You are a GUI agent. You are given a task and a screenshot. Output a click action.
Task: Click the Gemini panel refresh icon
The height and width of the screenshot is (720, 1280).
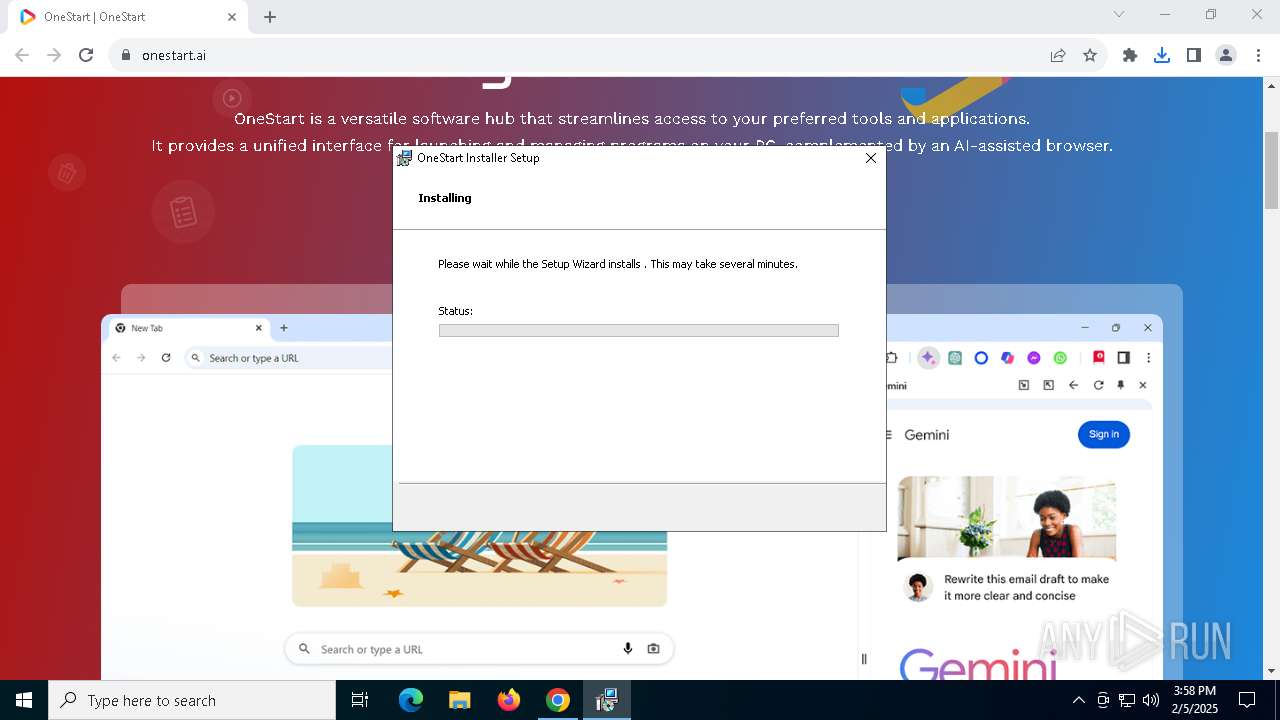tap(1098, 385)
